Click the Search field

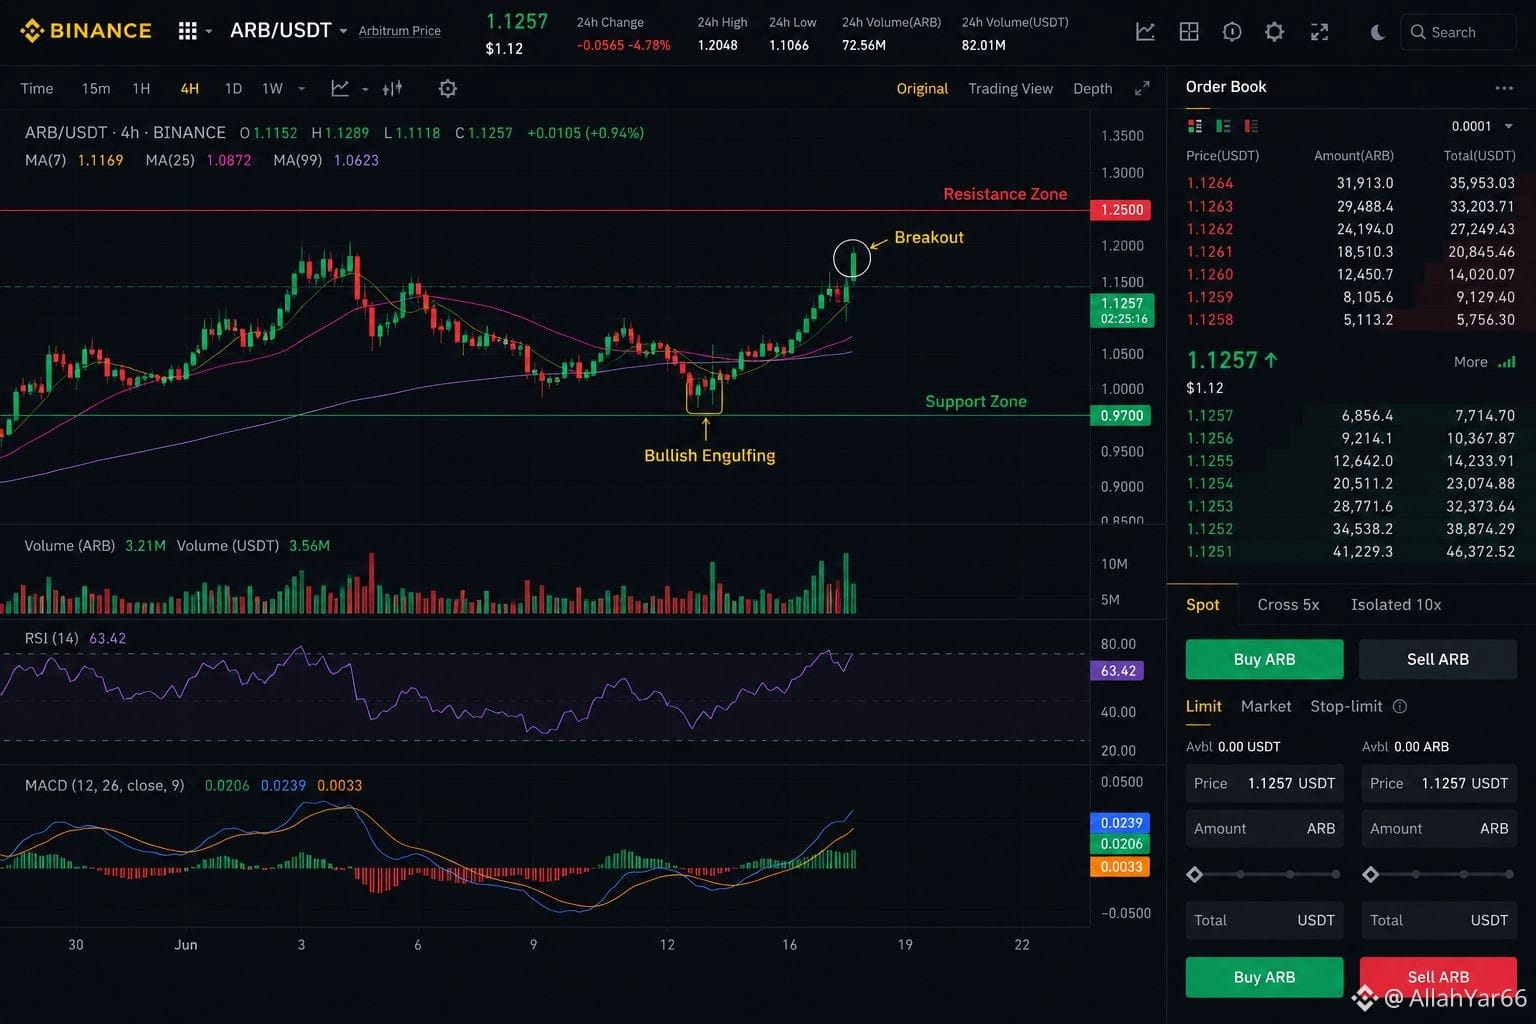[x=1458, y=32]
